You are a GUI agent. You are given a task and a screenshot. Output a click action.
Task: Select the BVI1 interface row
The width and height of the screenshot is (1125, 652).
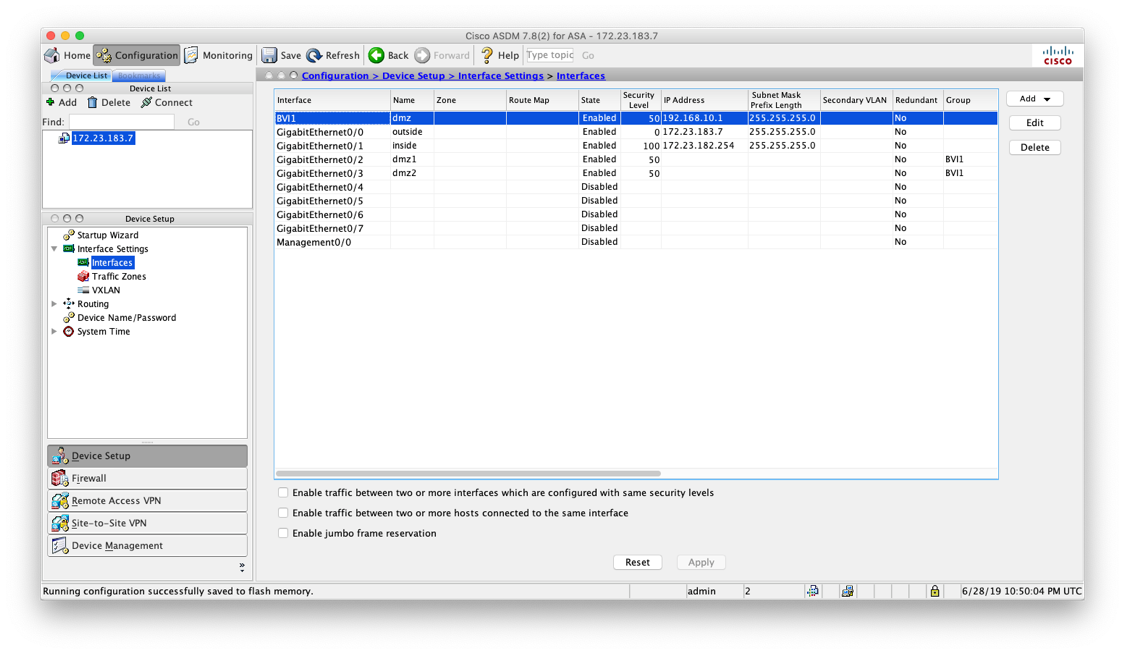pos(450,117)
